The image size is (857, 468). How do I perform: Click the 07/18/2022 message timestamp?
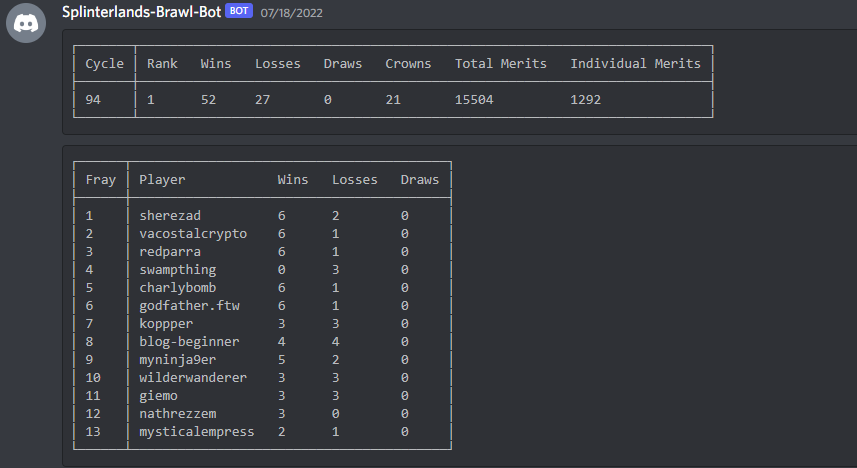pyautogui.click(x=291, y=13)
